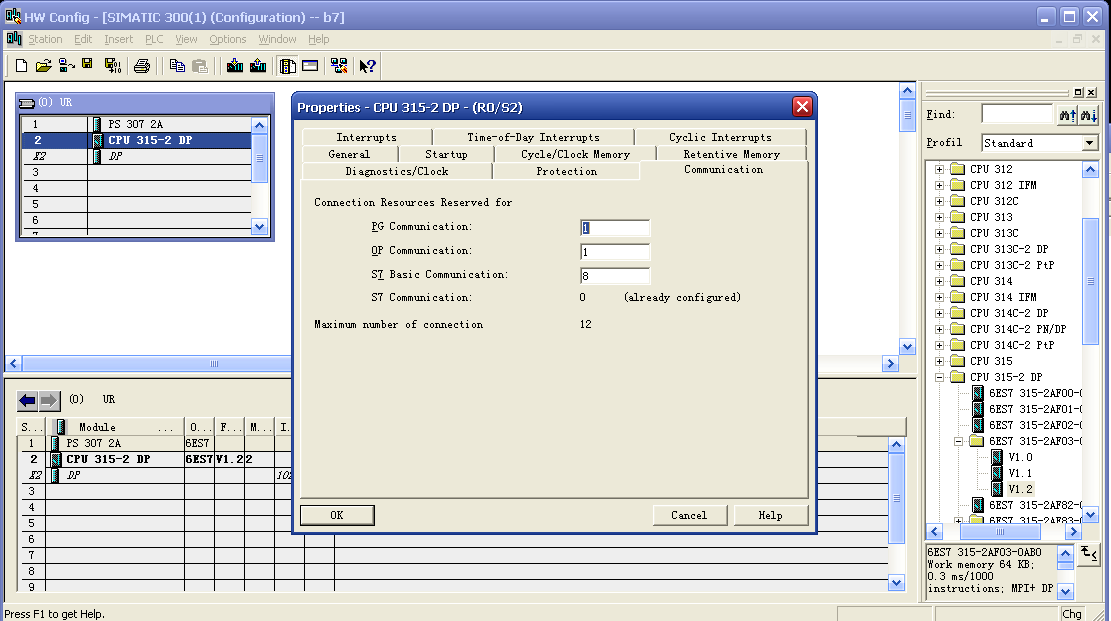Switch to the Cycle/Clock Memory tab
1111x621 pixels.
575,154
